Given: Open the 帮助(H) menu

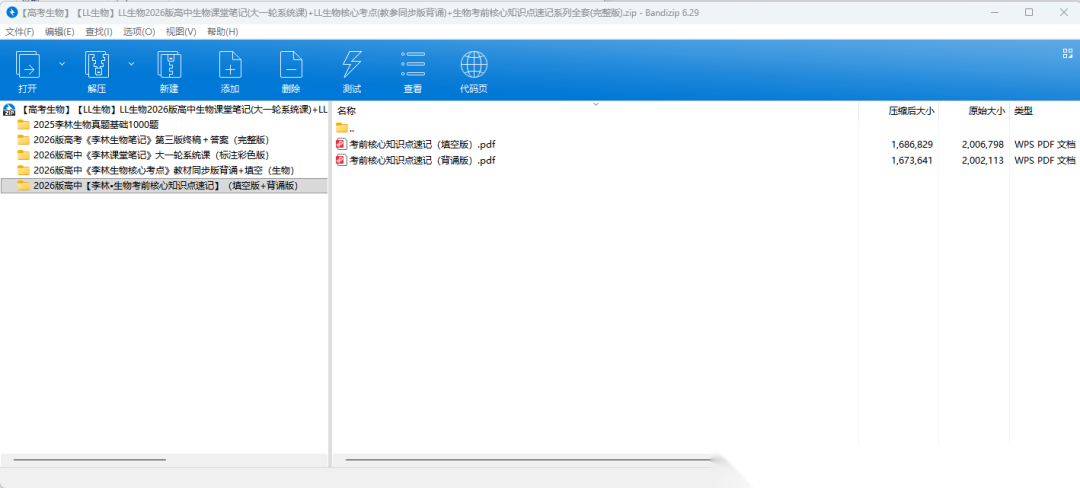Looking at the screenshot, I should pyautogui.click(x=222, y=32).
